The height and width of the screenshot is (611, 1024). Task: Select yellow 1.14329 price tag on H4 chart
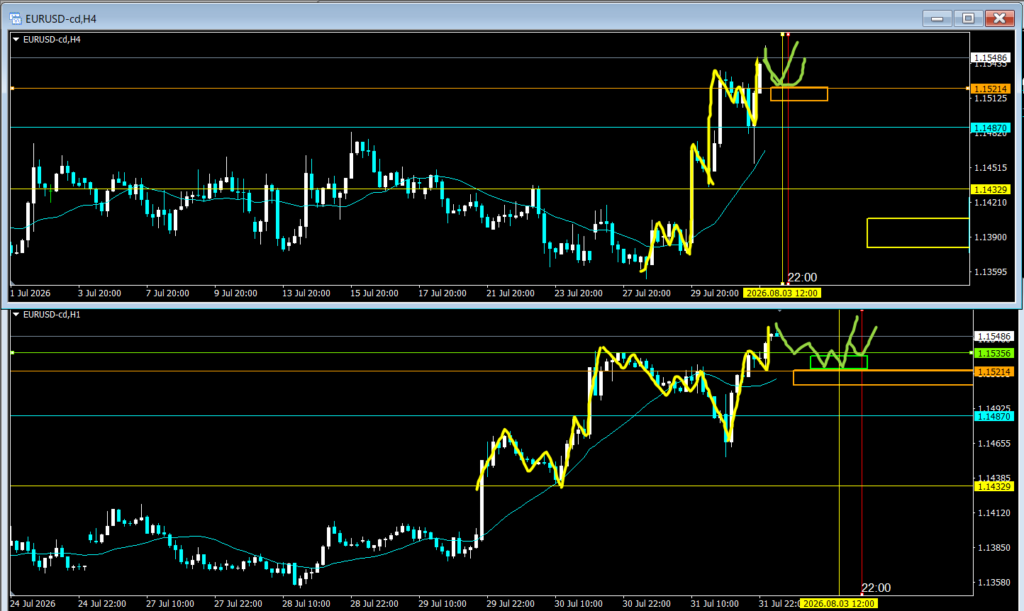[990, 189]
